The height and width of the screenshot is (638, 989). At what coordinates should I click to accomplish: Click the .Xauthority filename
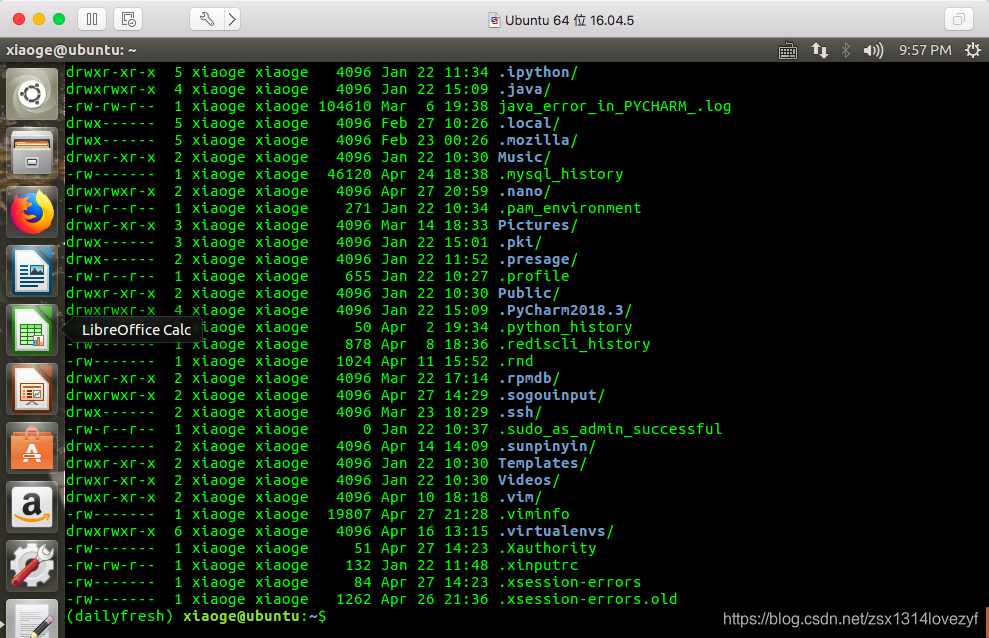pos(547,549)
